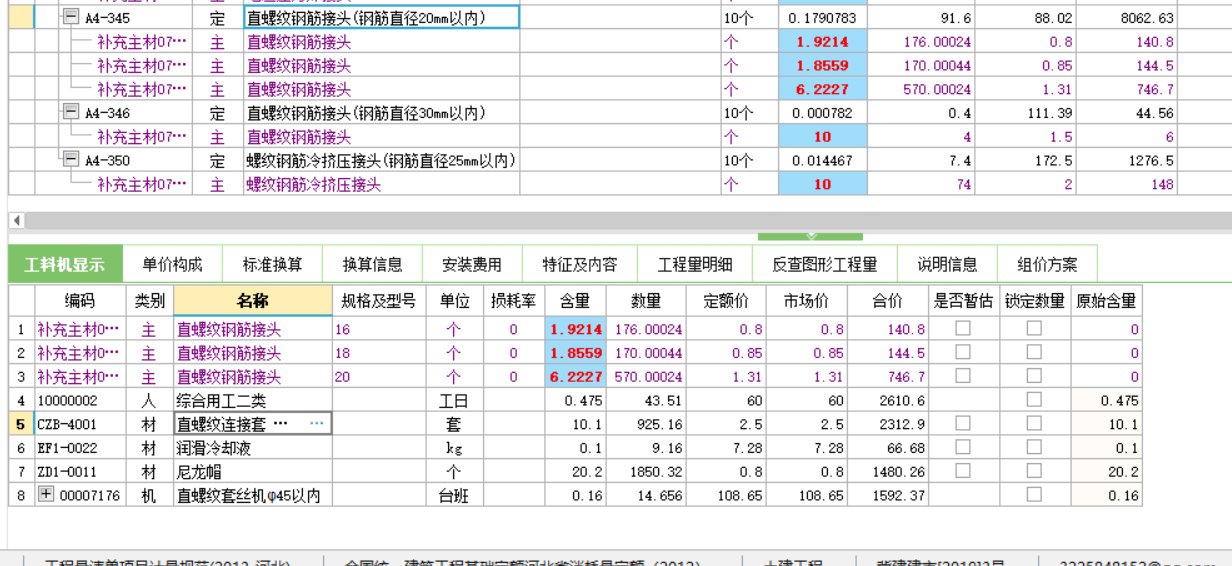Viewport: 1232px width, 566px height.
Task: Click quantity cell 1850.32
Action: click(646, 472)
